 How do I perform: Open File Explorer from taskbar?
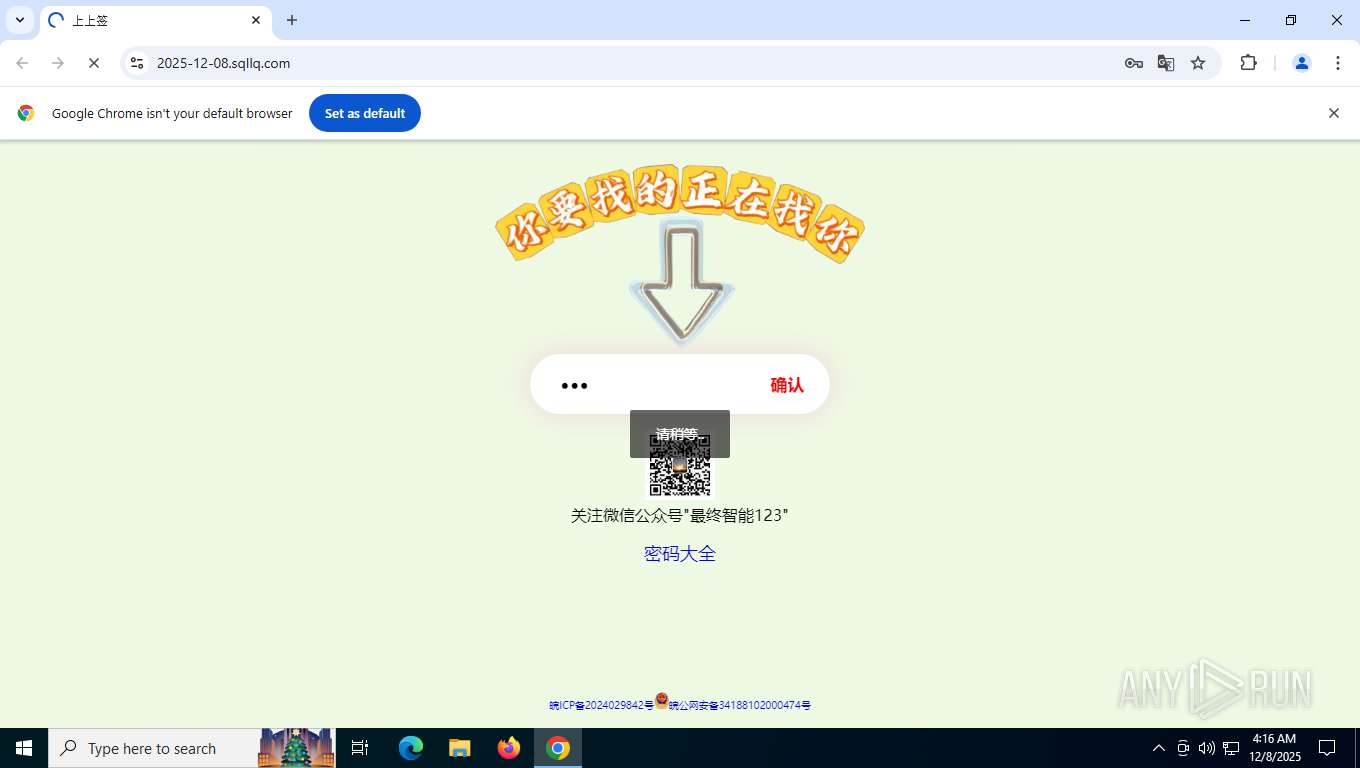tap(460, 748)
